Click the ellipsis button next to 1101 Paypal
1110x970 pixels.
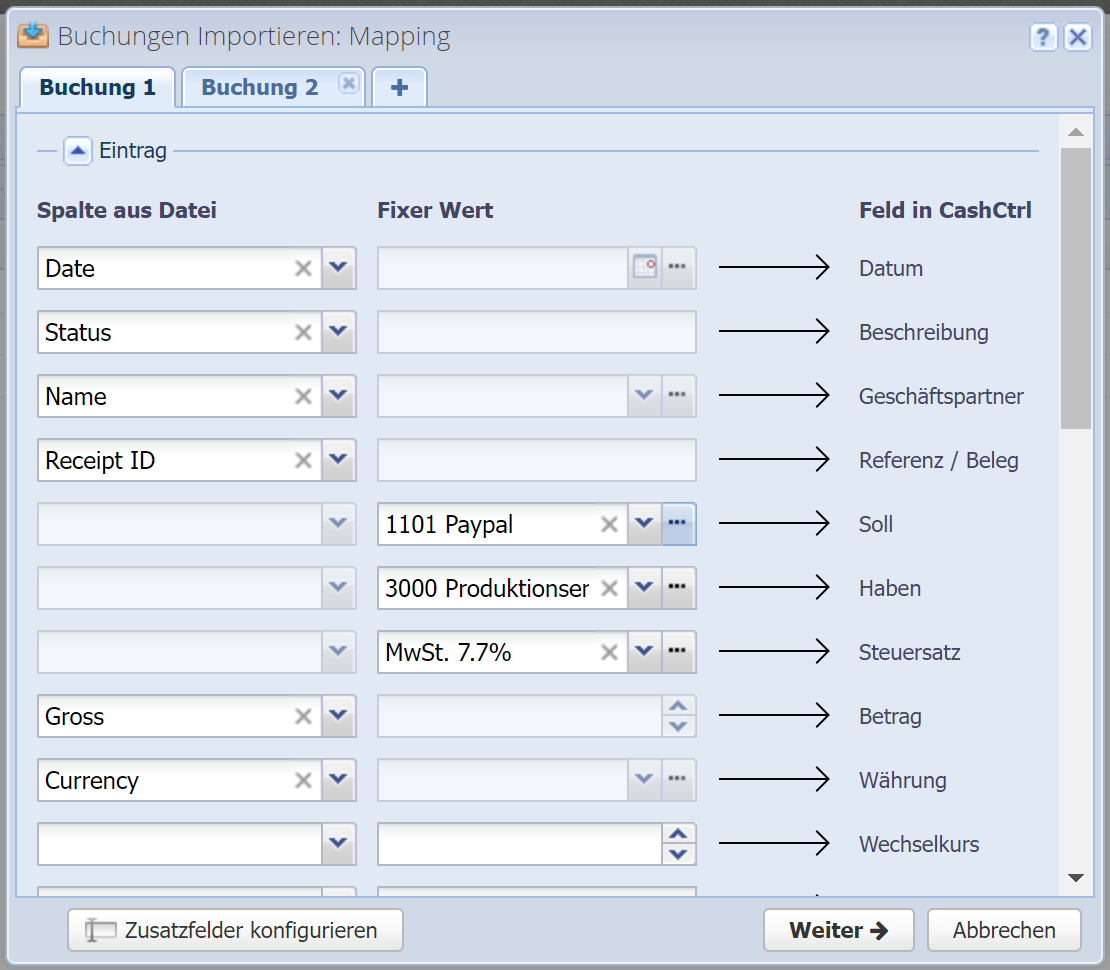678,524
